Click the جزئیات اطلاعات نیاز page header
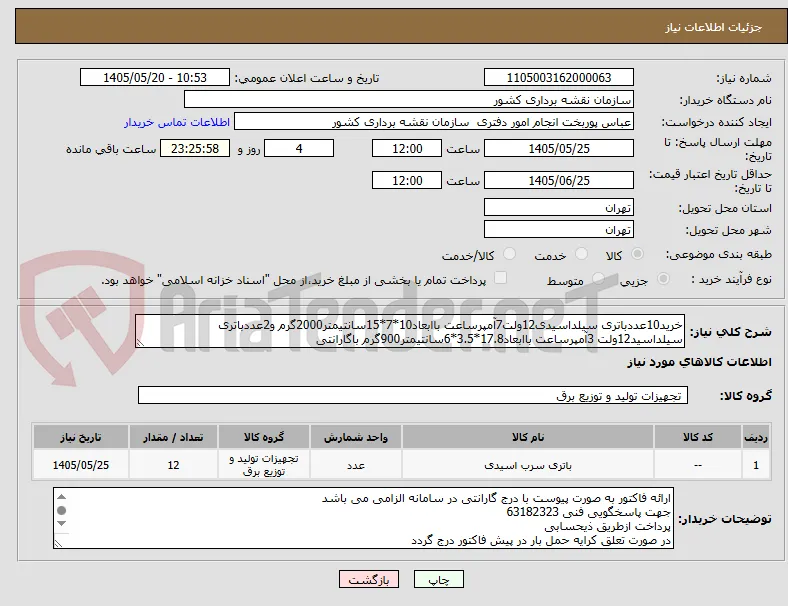 pyautogui.click(x=714, y=27)
